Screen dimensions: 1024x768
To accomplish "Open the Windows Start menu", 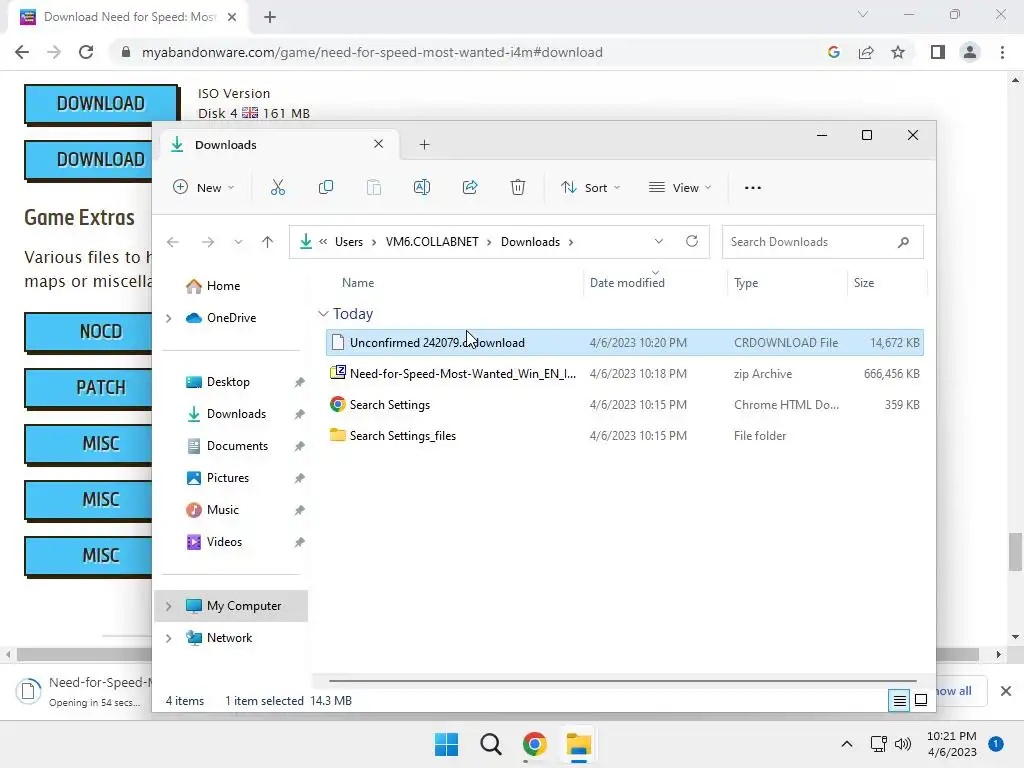I will [447, 744].
